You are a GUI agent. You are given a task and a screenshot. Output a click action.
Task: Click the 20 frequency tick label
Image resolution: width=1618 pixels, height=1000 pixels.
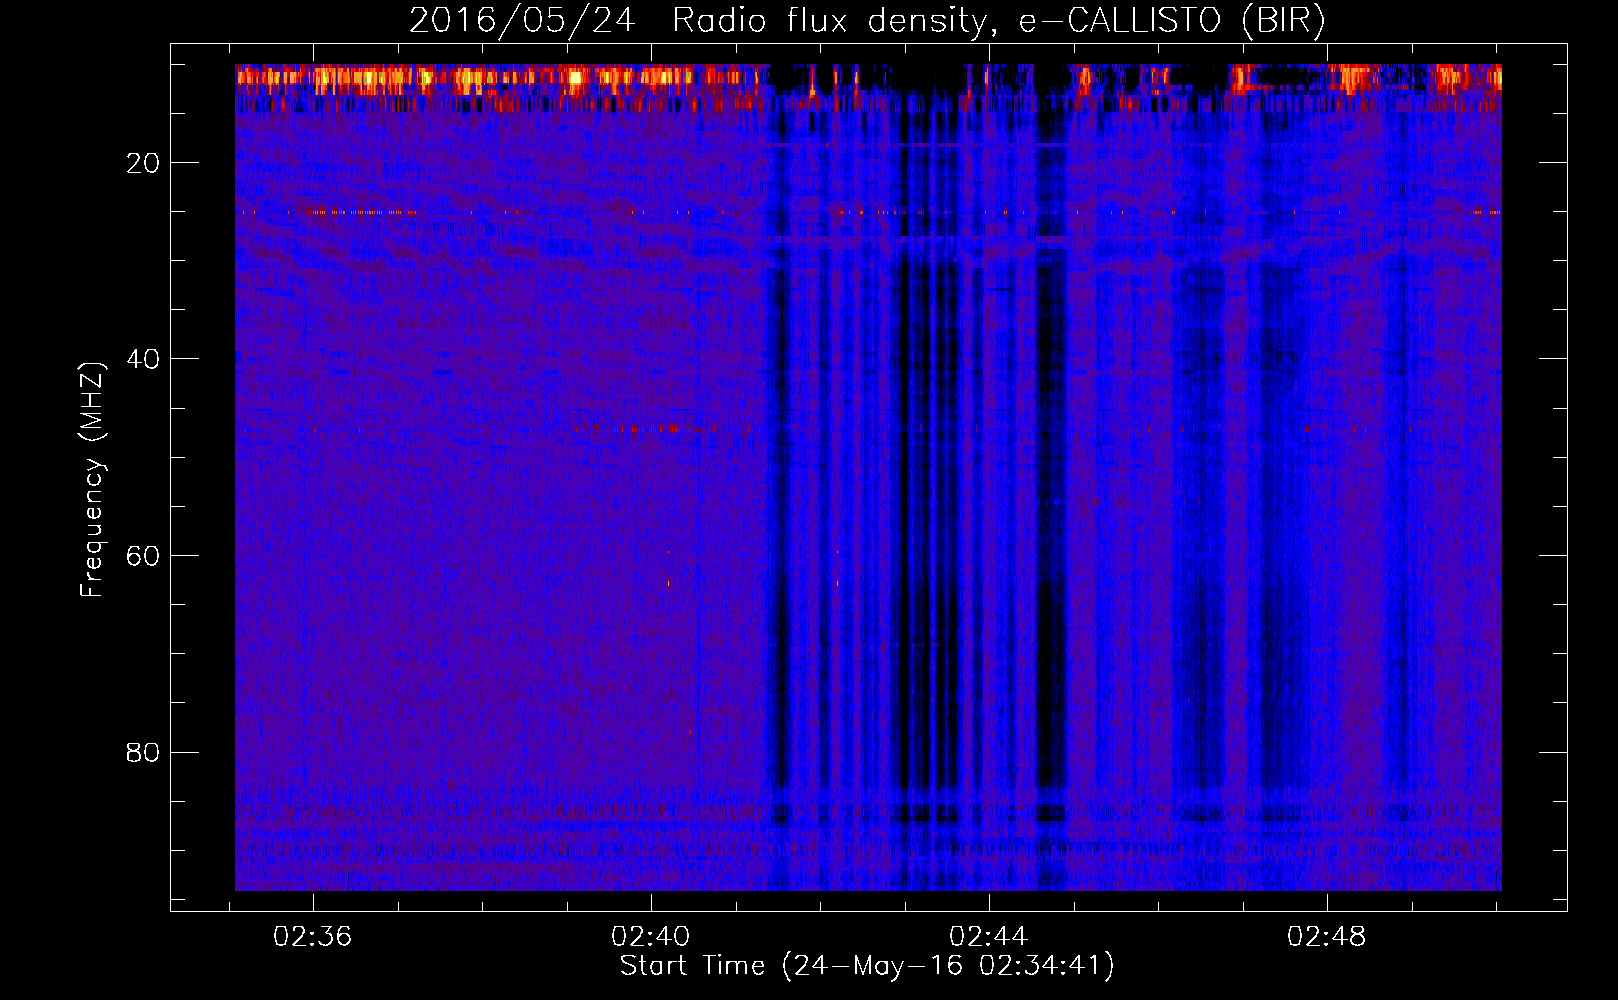point(143,163)
